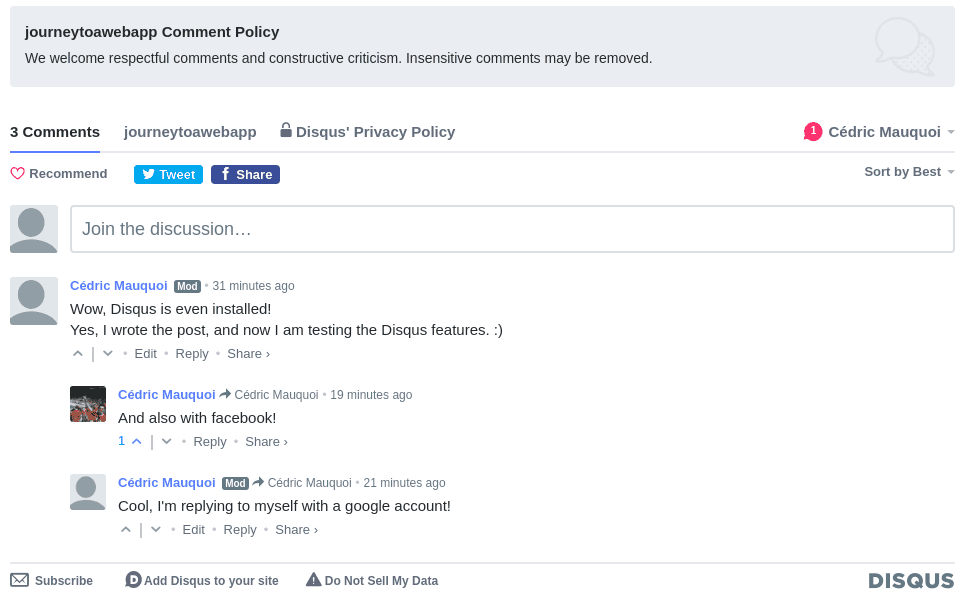The width and height of the screenshot is (980, 601).
Task: Click the photo avatar of the facebook comment
Action: pyautogui.click(x=88, y=404)
